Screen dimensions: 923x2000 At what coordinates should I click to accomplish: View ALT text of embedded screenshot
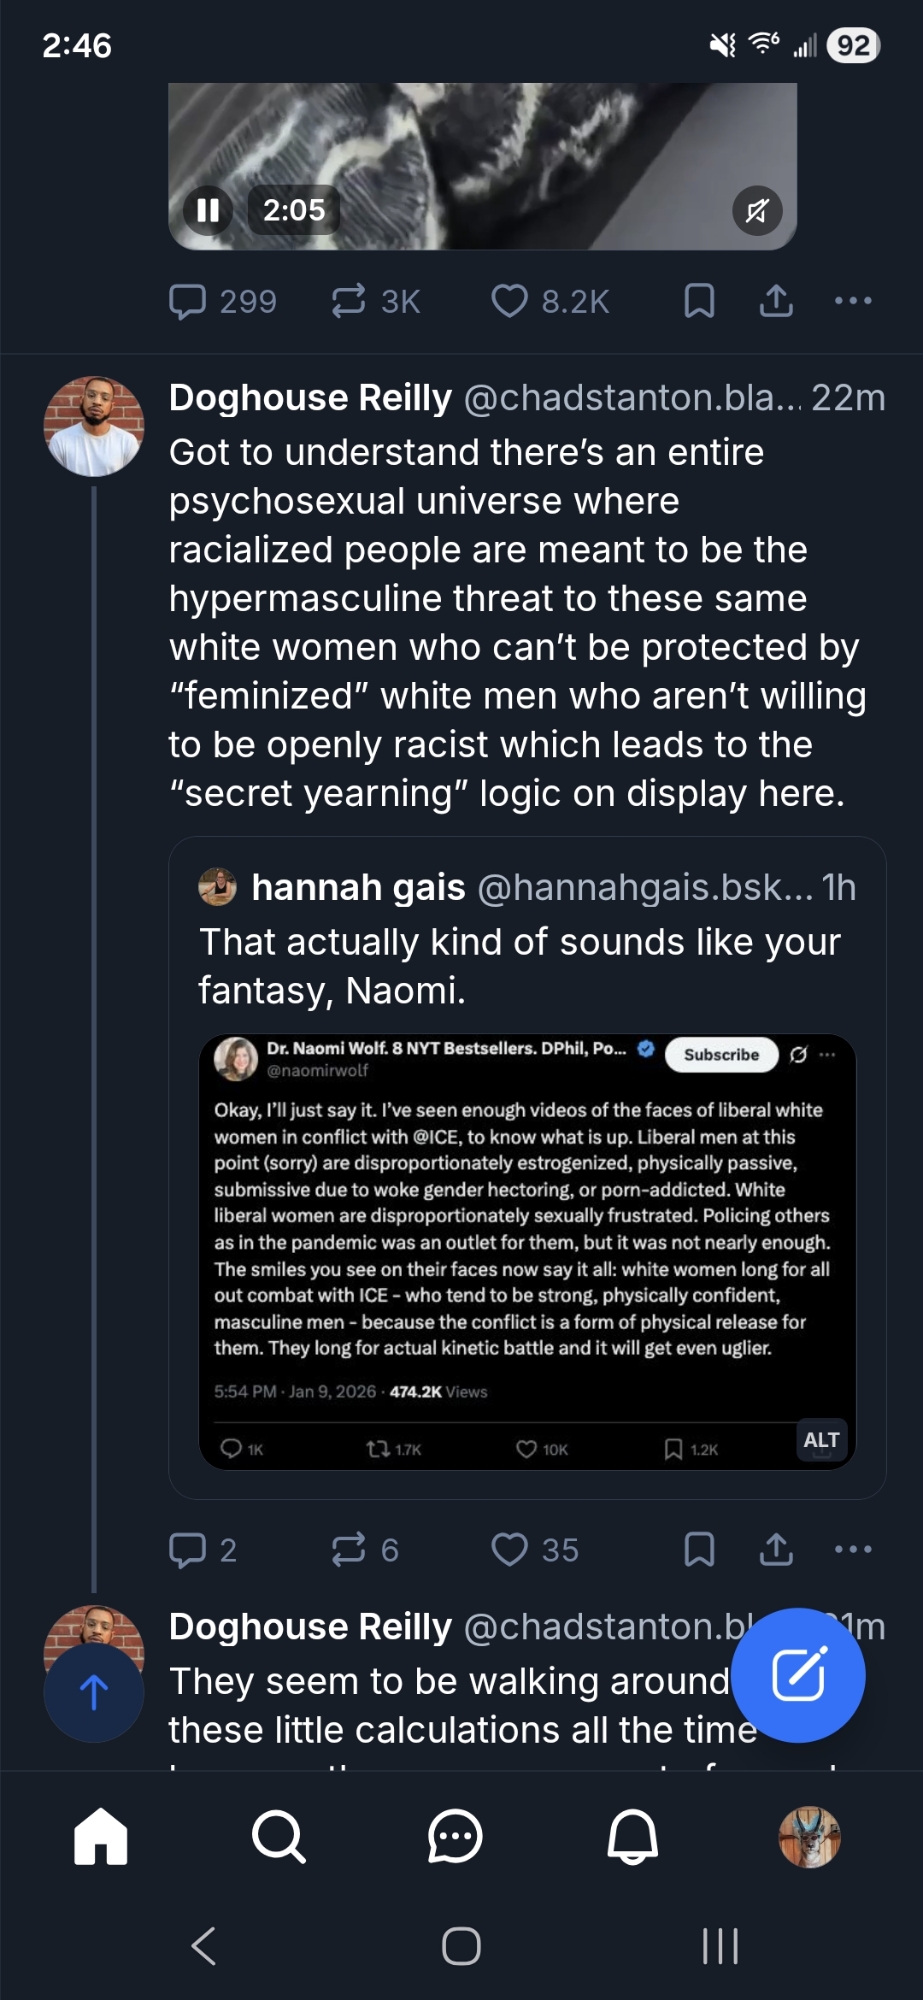pyautogui.click(x=821, y=1440)
